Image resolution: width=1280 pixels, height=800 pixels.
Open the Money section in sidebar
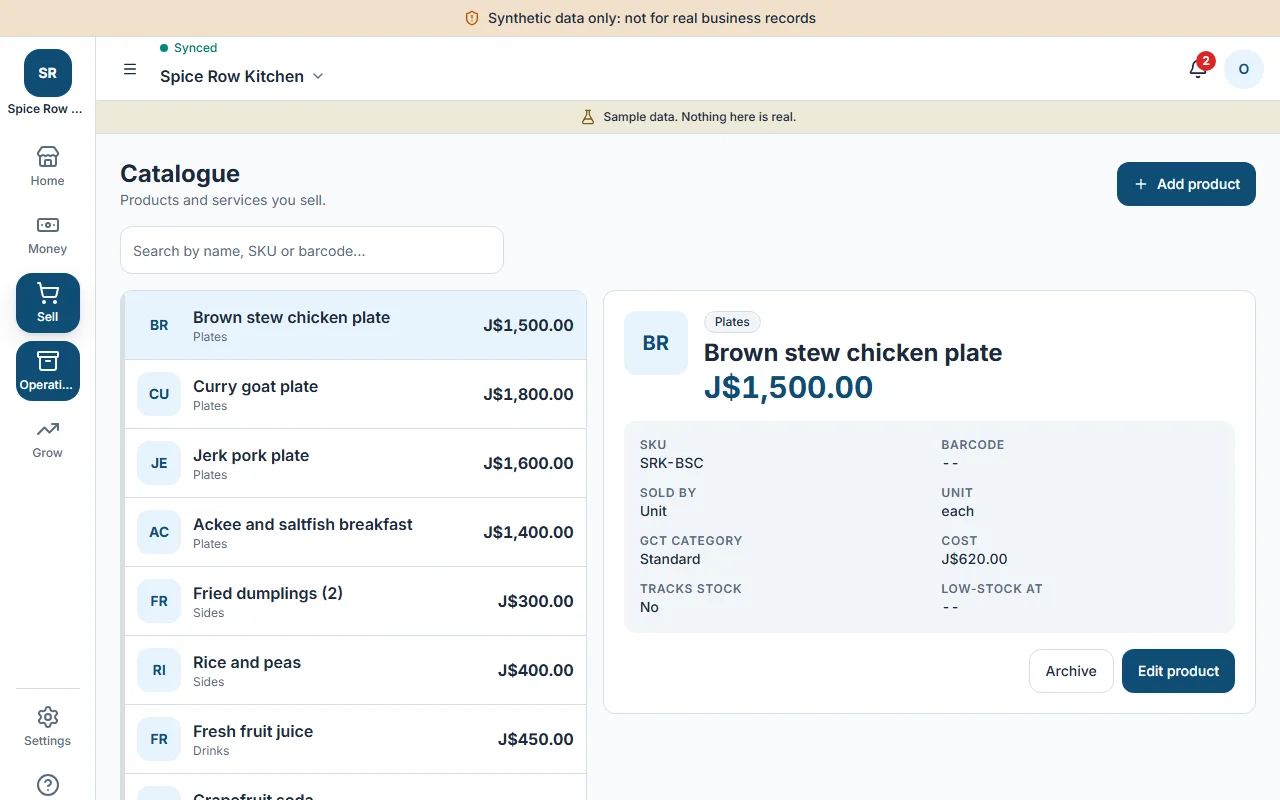[x=47, y=235]
